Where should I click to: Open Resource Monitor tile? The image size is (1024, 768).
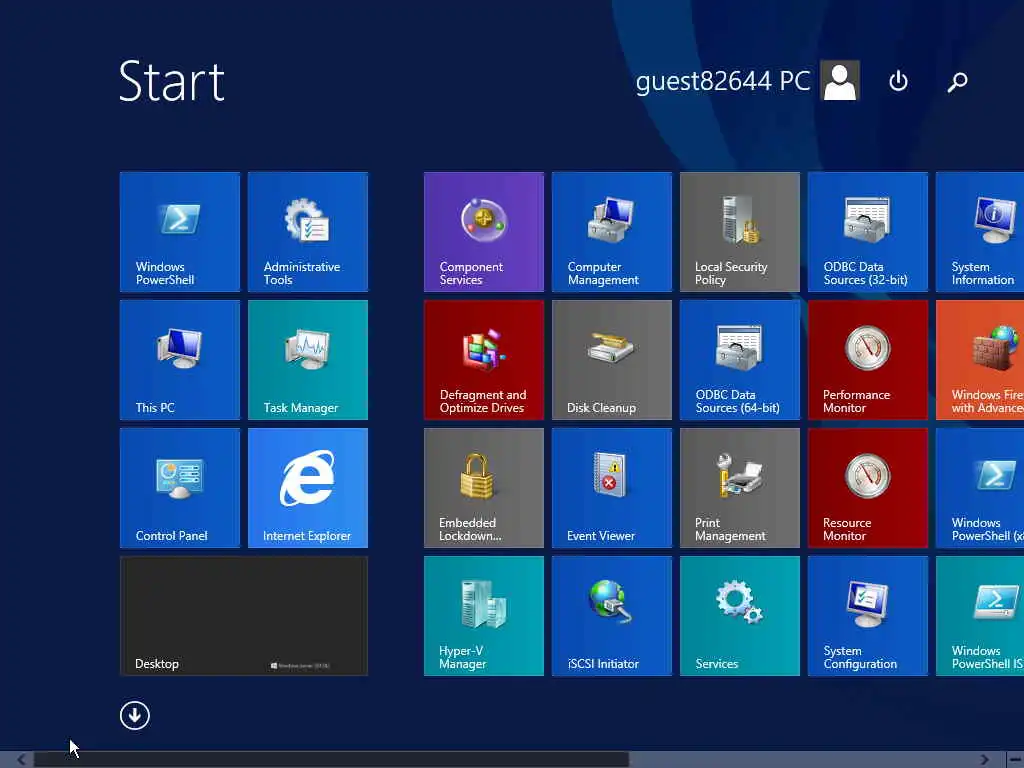click(x=867, y=488)
